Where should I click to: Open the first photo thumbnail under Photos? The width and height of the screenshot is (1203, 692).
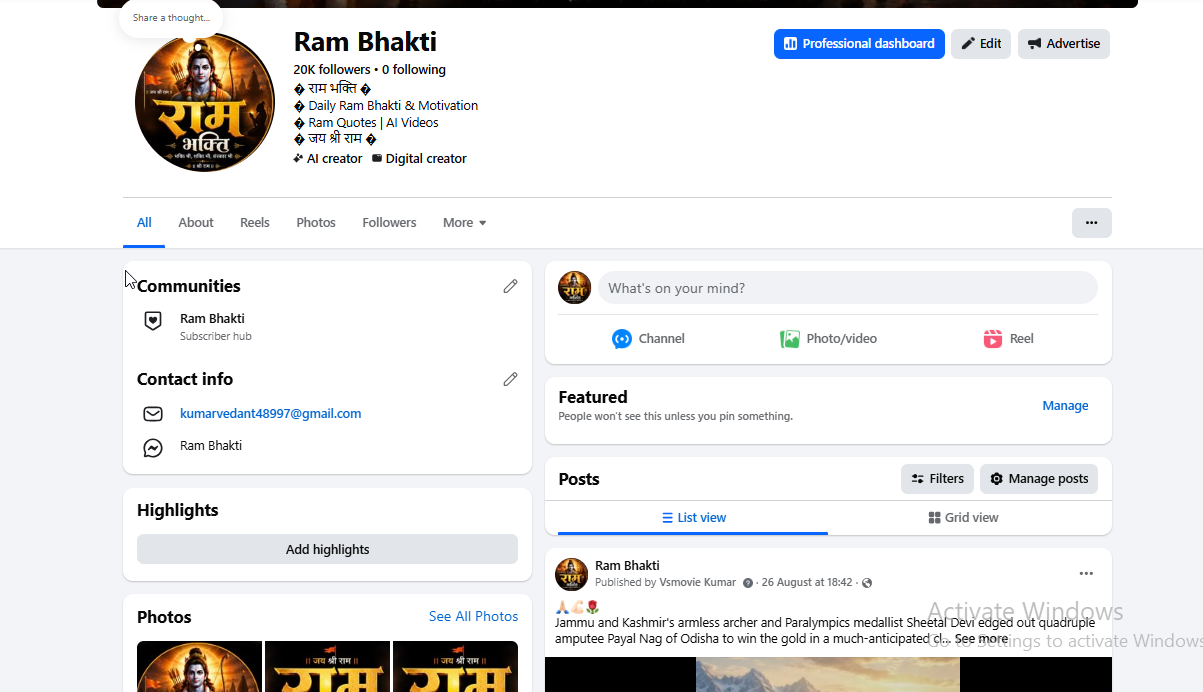pos(199,666)
